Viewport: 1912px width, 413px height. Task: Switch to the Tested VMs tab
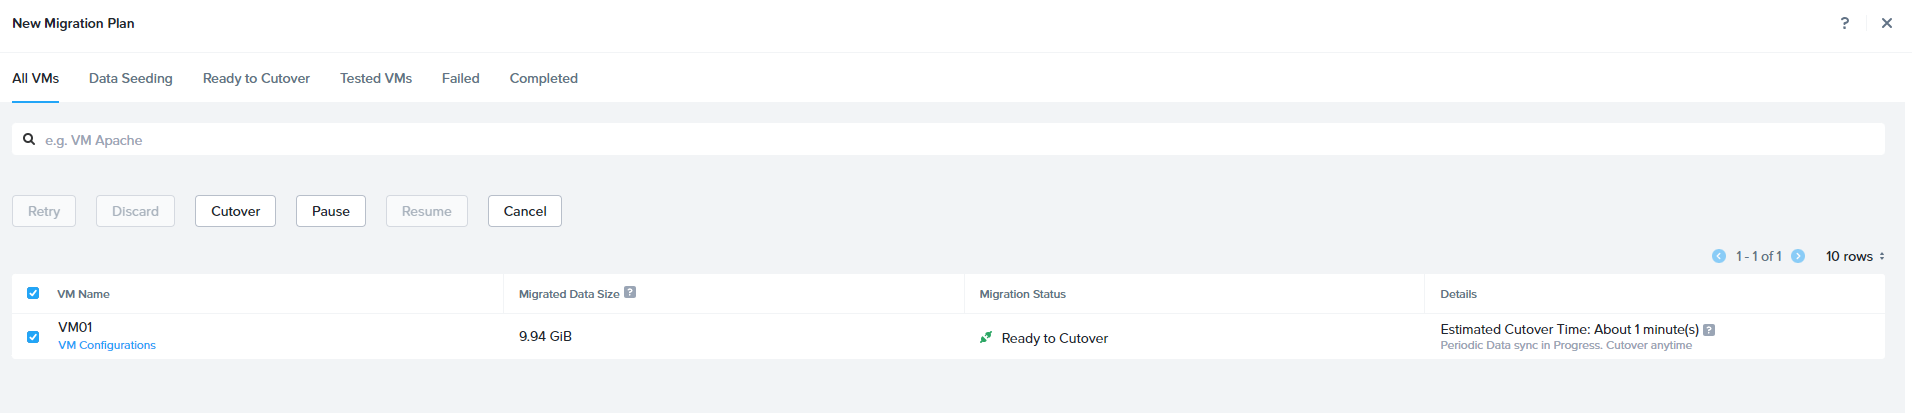point(375,78)
